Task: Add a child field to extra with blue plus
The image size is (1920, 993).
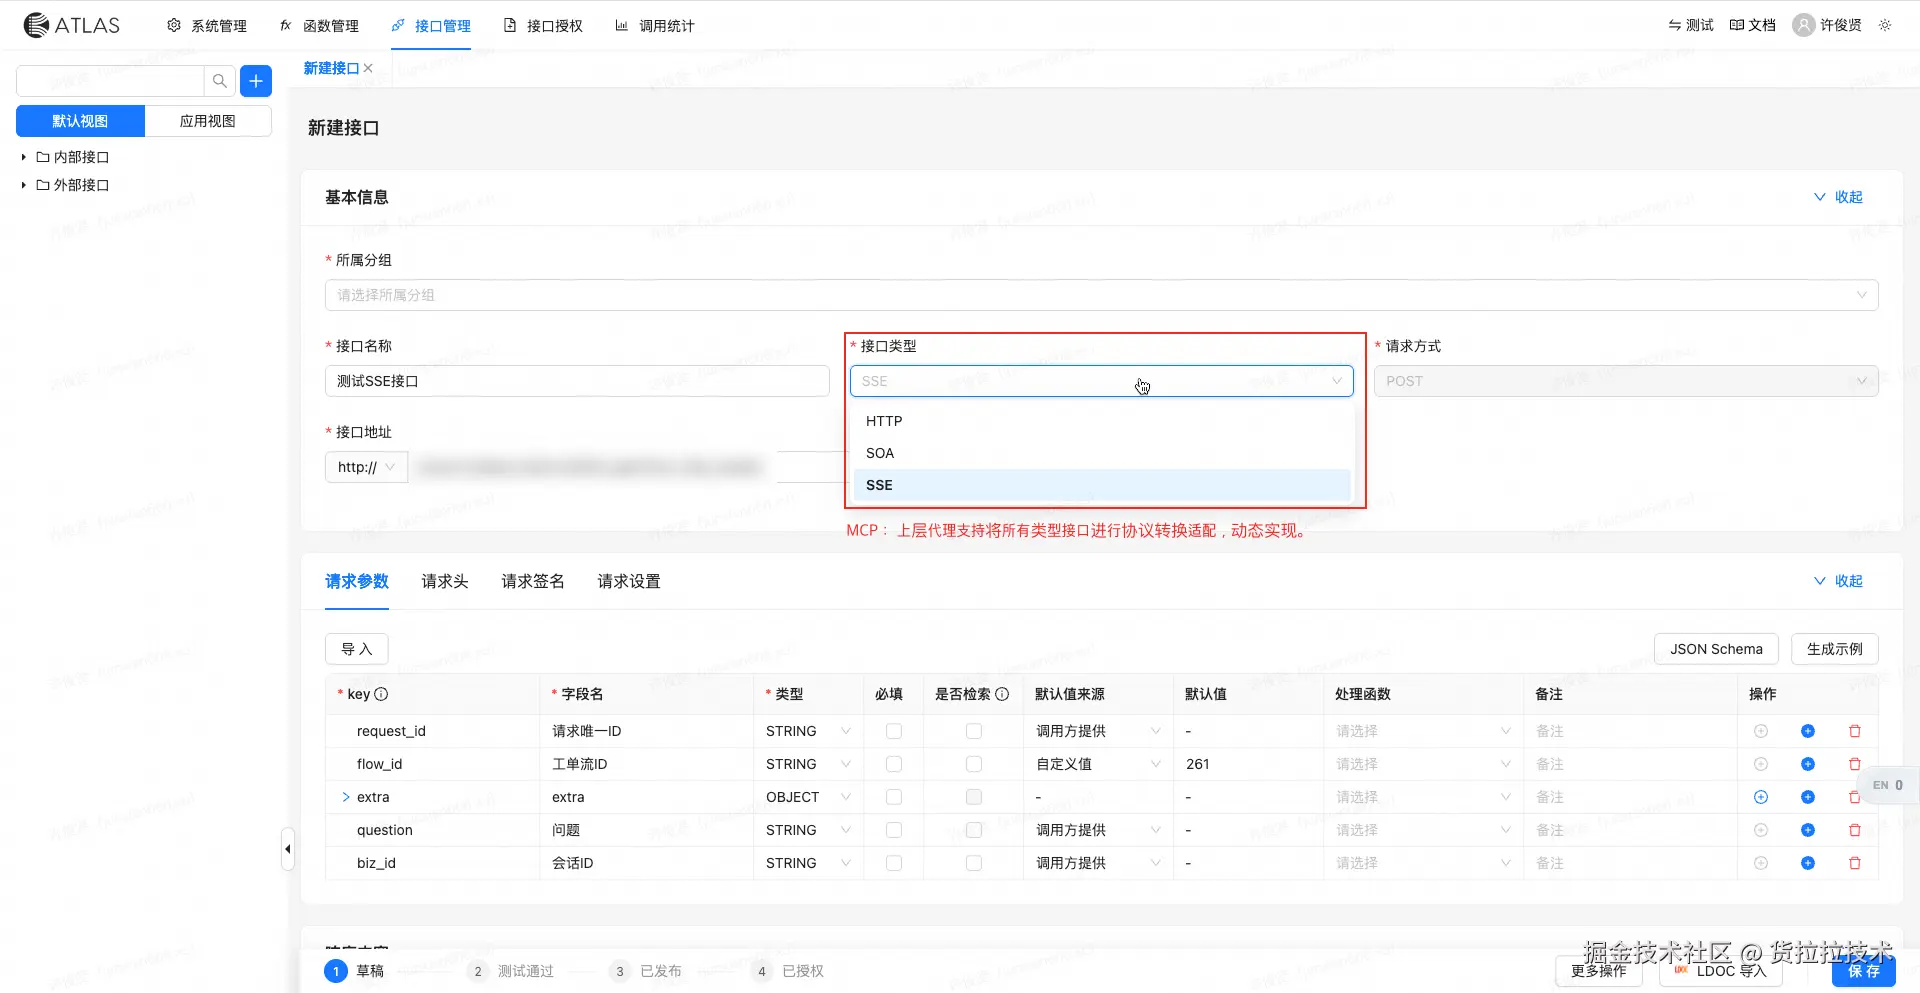Action: [1809, 797]
